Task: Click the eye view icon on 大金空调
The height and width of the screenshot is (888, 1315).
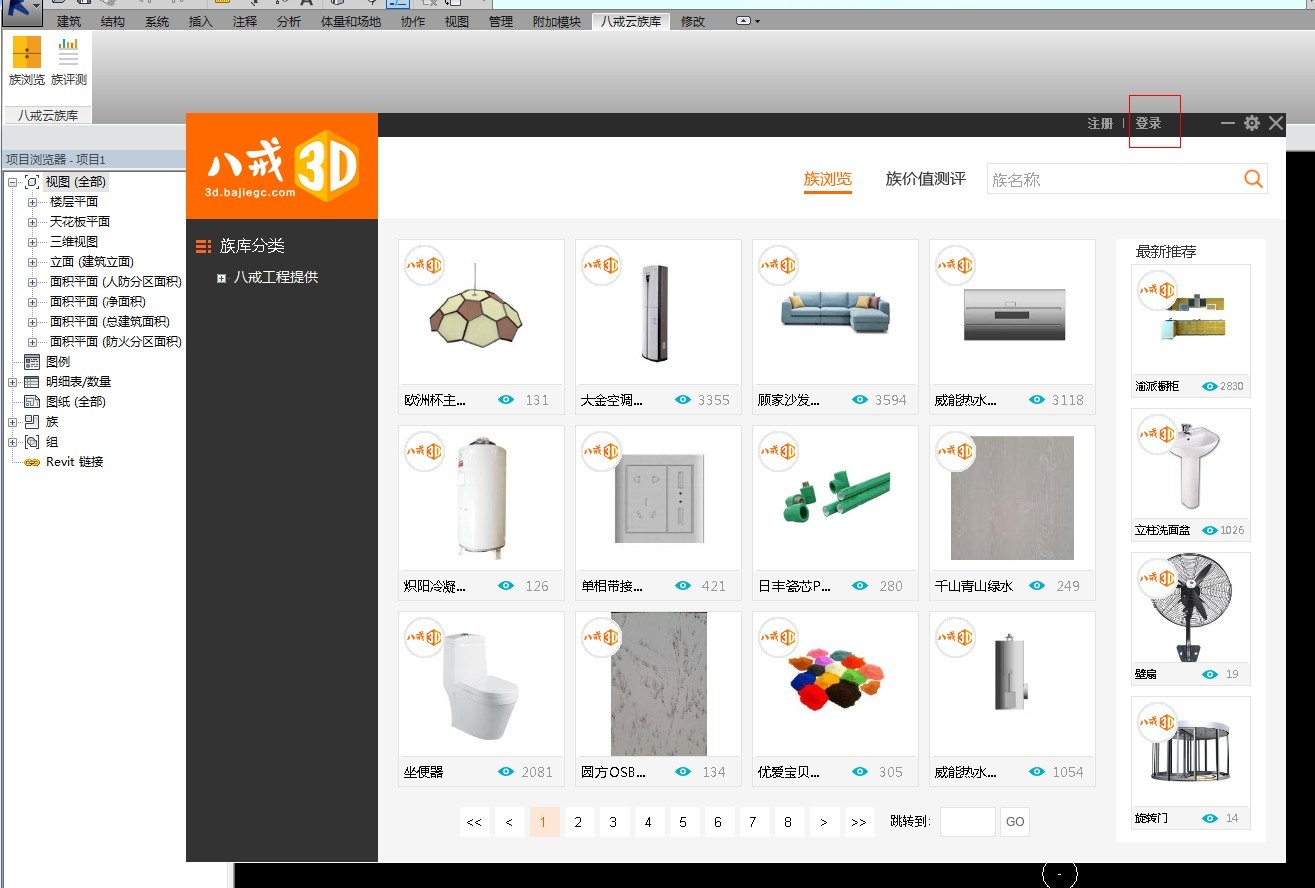Action: click(683, 399)
